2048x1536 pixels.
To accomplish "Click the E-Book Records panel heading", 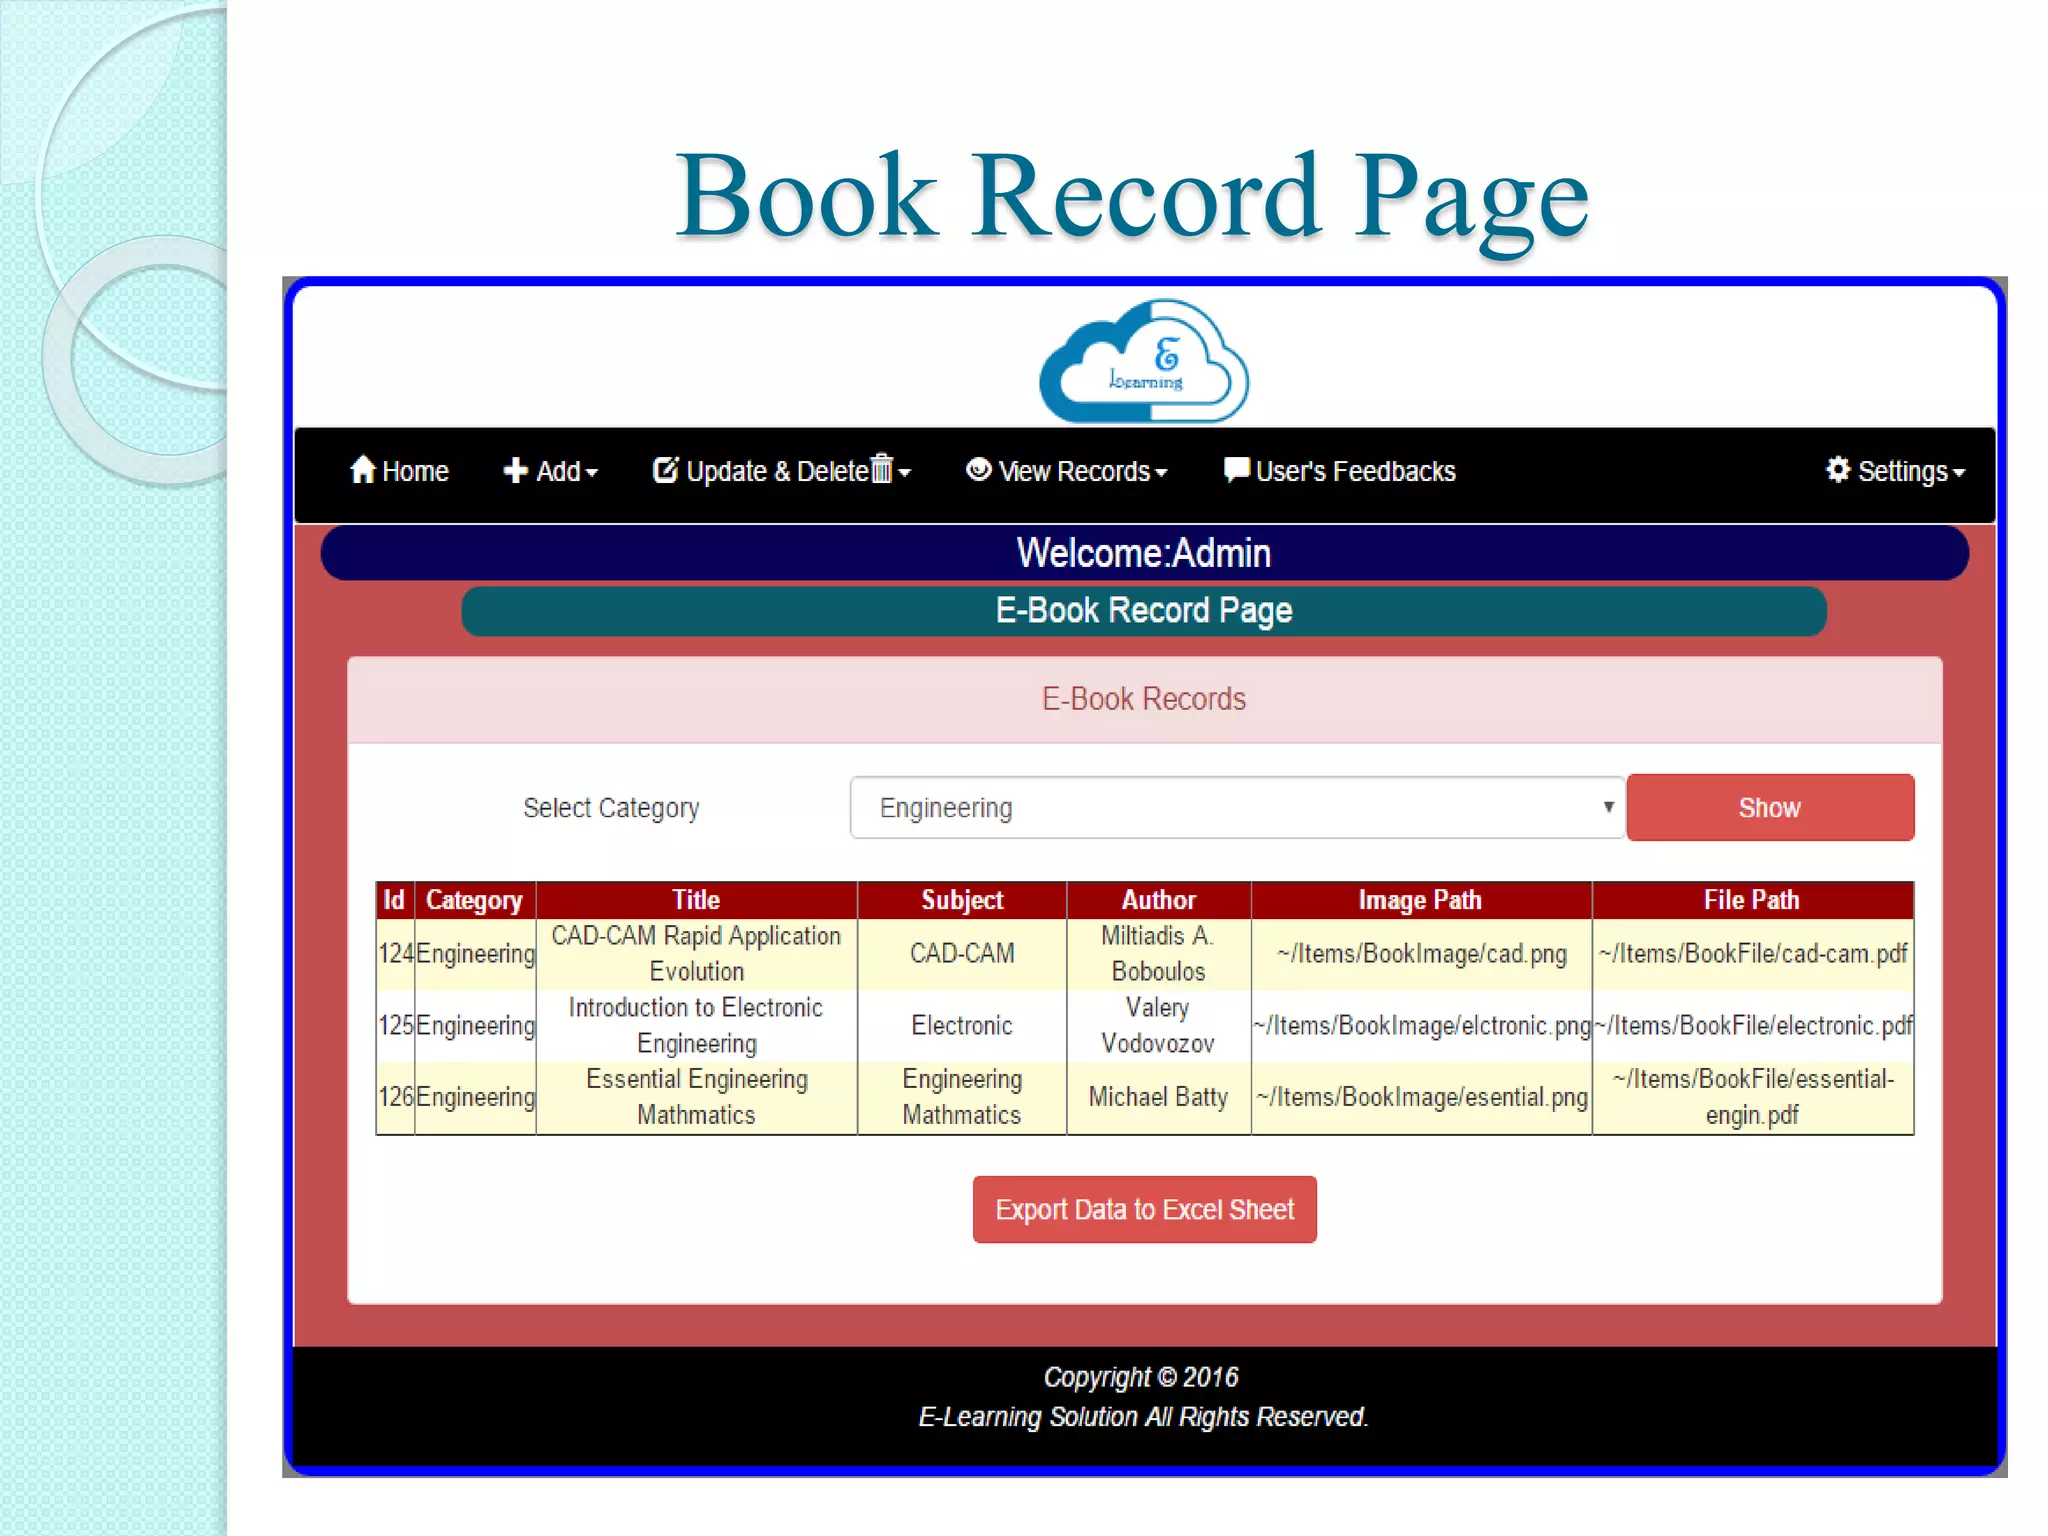I will [x=1144, y=699].
